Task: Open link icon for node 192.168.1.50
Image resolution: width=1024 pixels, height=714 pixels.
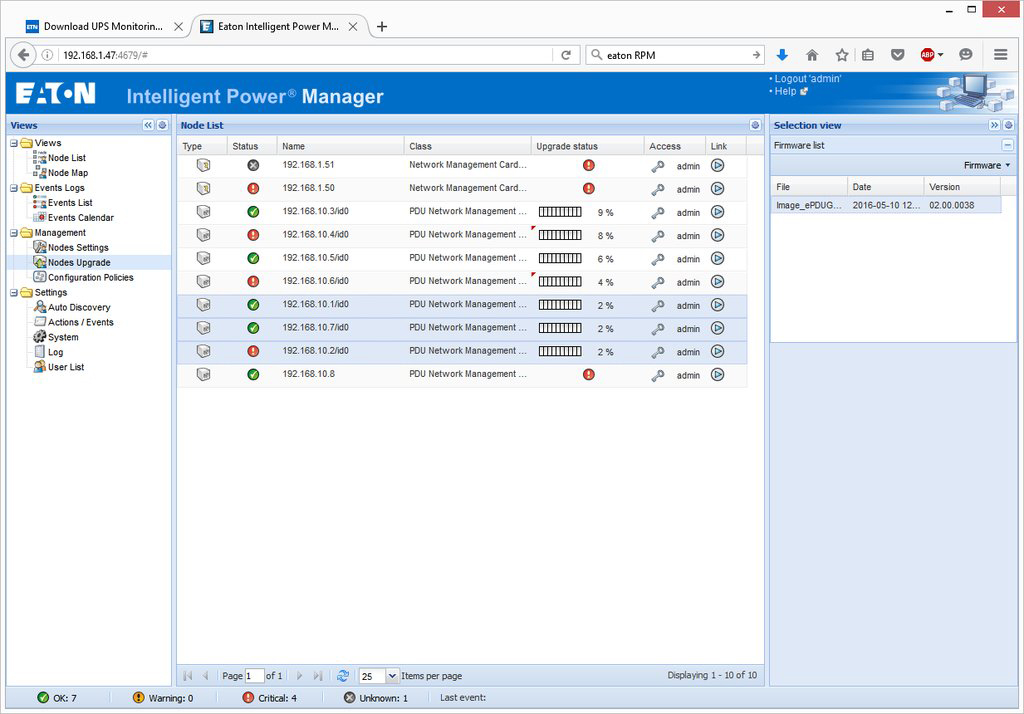Action: point(717,189)
